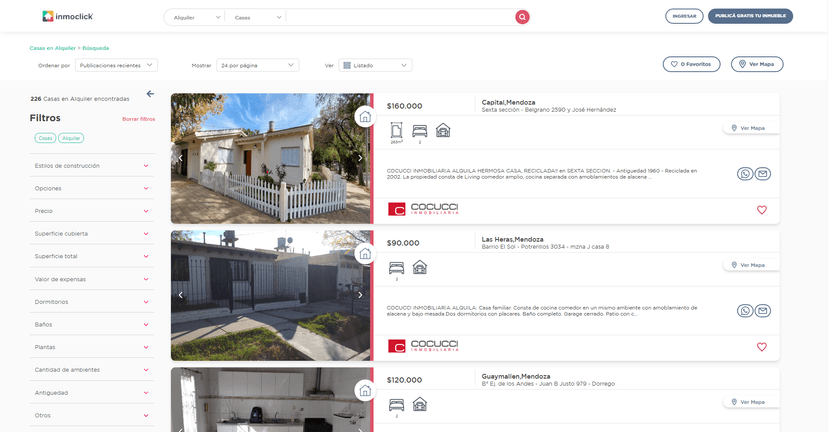This screenshot has height=432, width=828.
Task: Collapse the filters panel with the back arrow
Action: pyautogui.click(x=150, y=94)
